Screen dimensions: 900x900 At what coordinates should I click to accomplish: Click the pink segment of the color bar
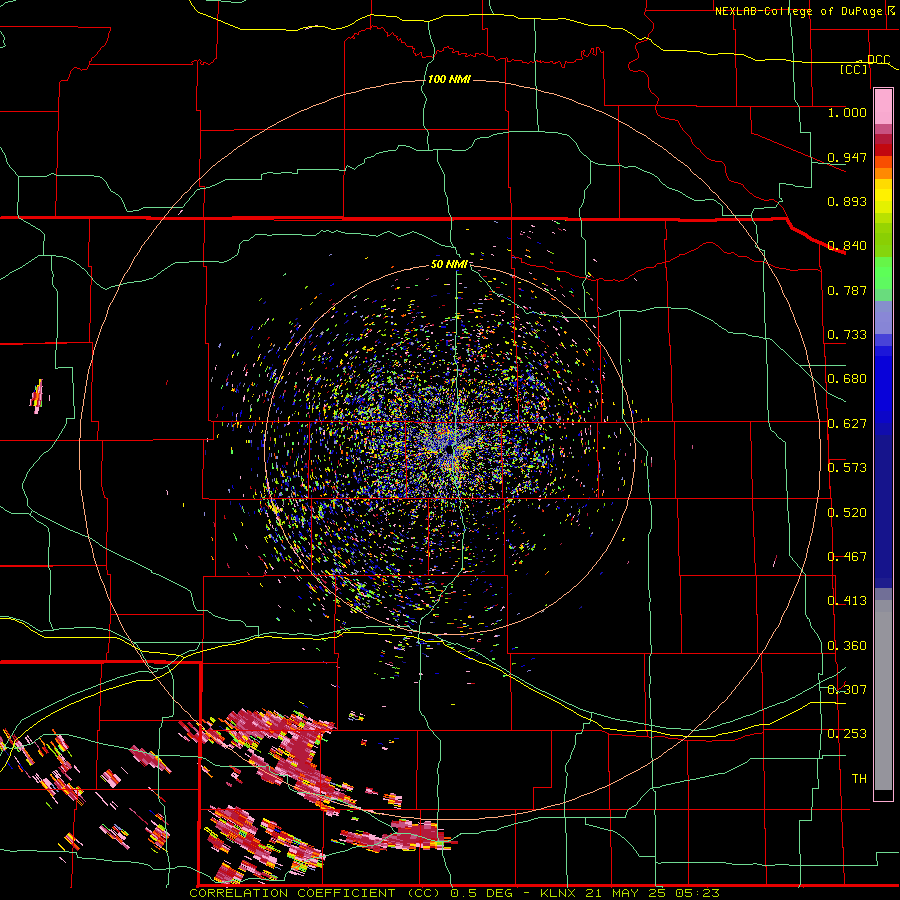click(x=883, y=106)
